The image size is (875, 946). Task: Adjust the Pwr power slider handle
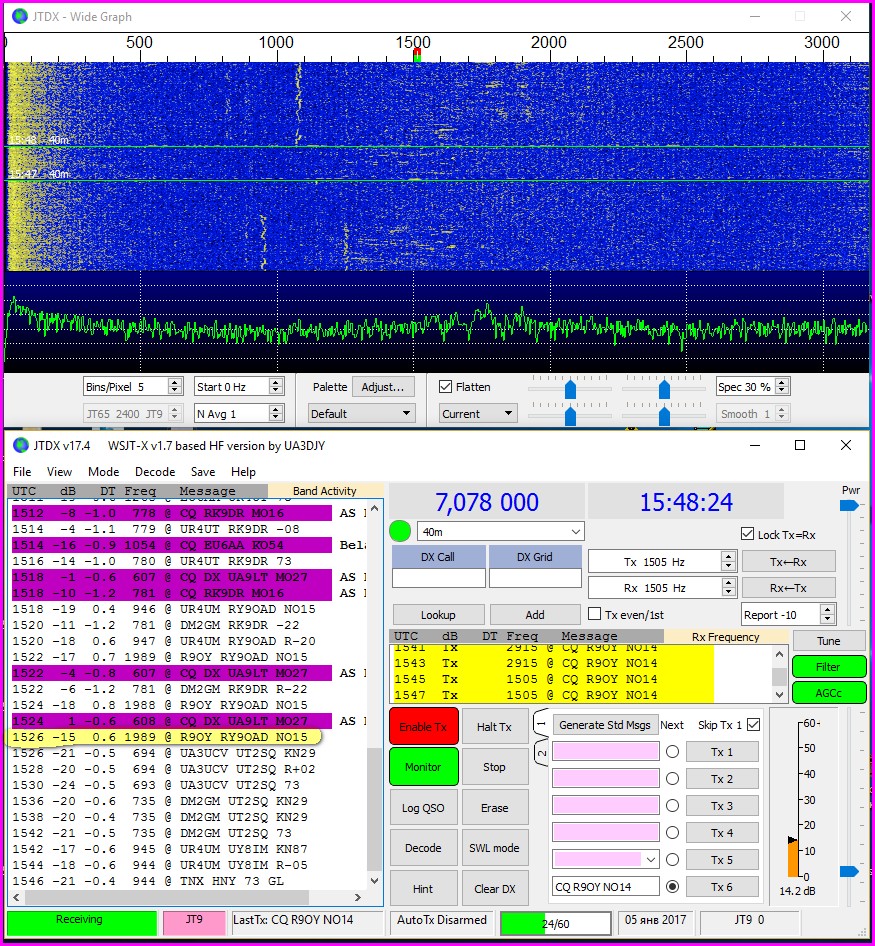[x=848, y=506]
